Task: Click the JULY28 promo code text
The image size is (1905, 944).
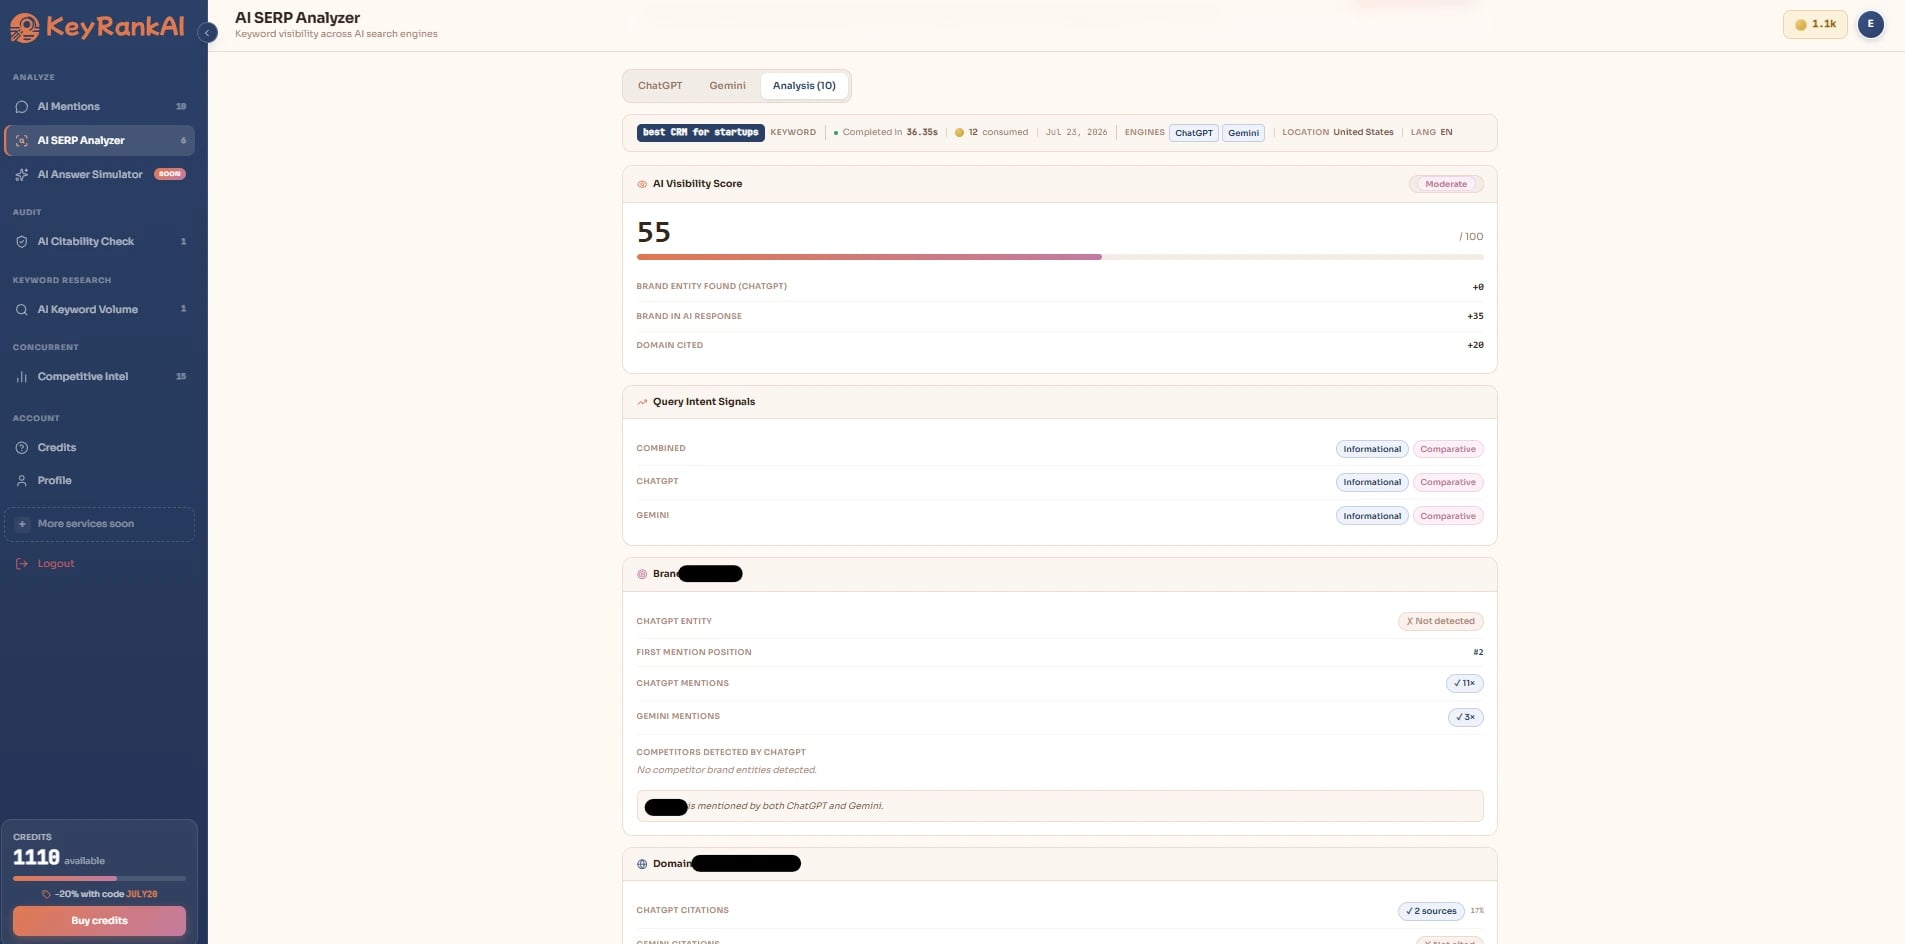Action: [142, 894]
